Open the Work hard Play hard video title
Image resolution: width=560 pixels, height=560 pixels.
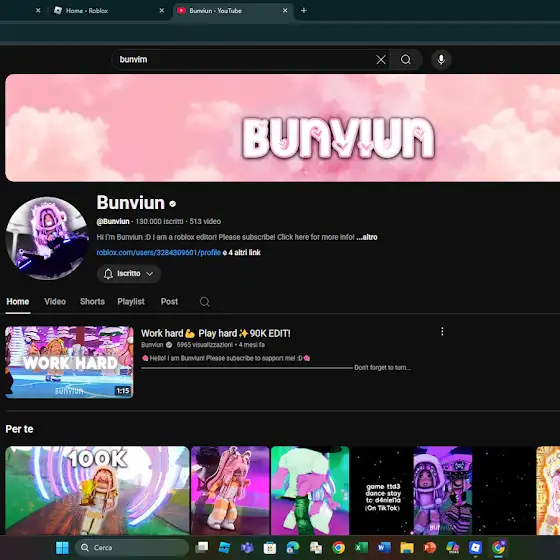(x=216, y=333)
